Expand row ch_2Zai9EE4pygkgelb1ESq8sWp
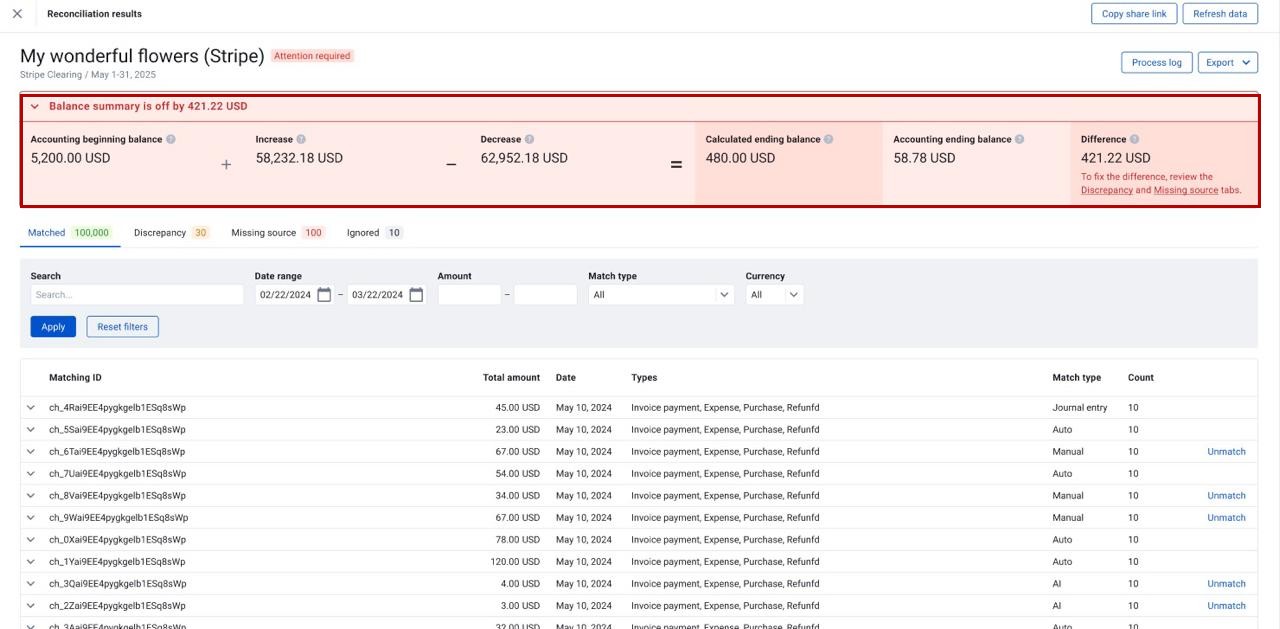 point(31,606)
